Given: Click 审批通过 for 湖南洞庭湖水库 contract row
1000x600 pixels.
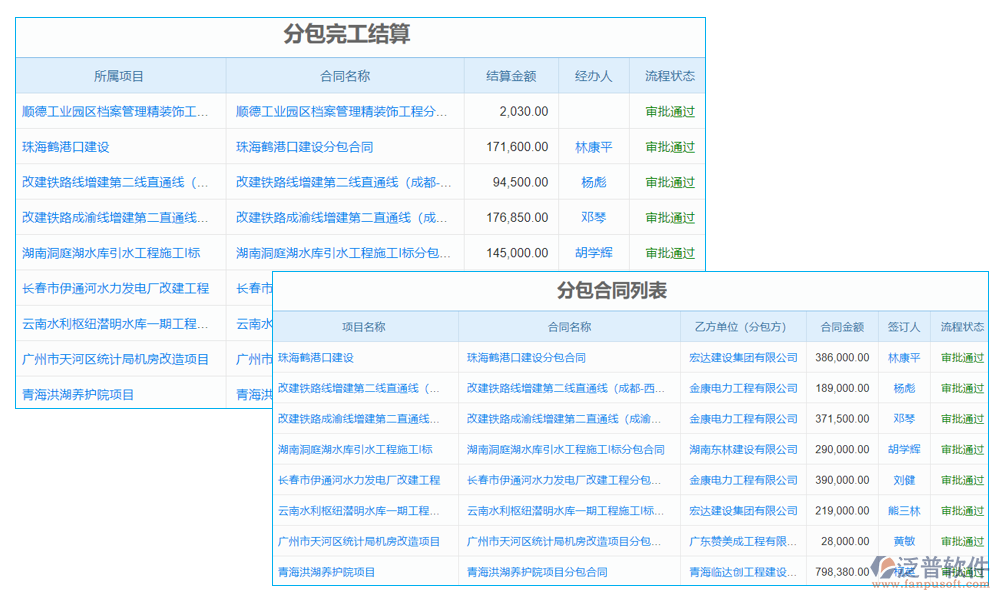Looking at the screenshot, I should (962, 449).
